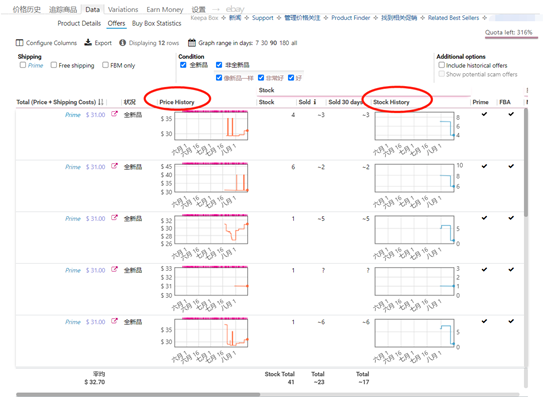Click the ebay link in top bar
The image size is (554, 397).
[x=235, y=9]
